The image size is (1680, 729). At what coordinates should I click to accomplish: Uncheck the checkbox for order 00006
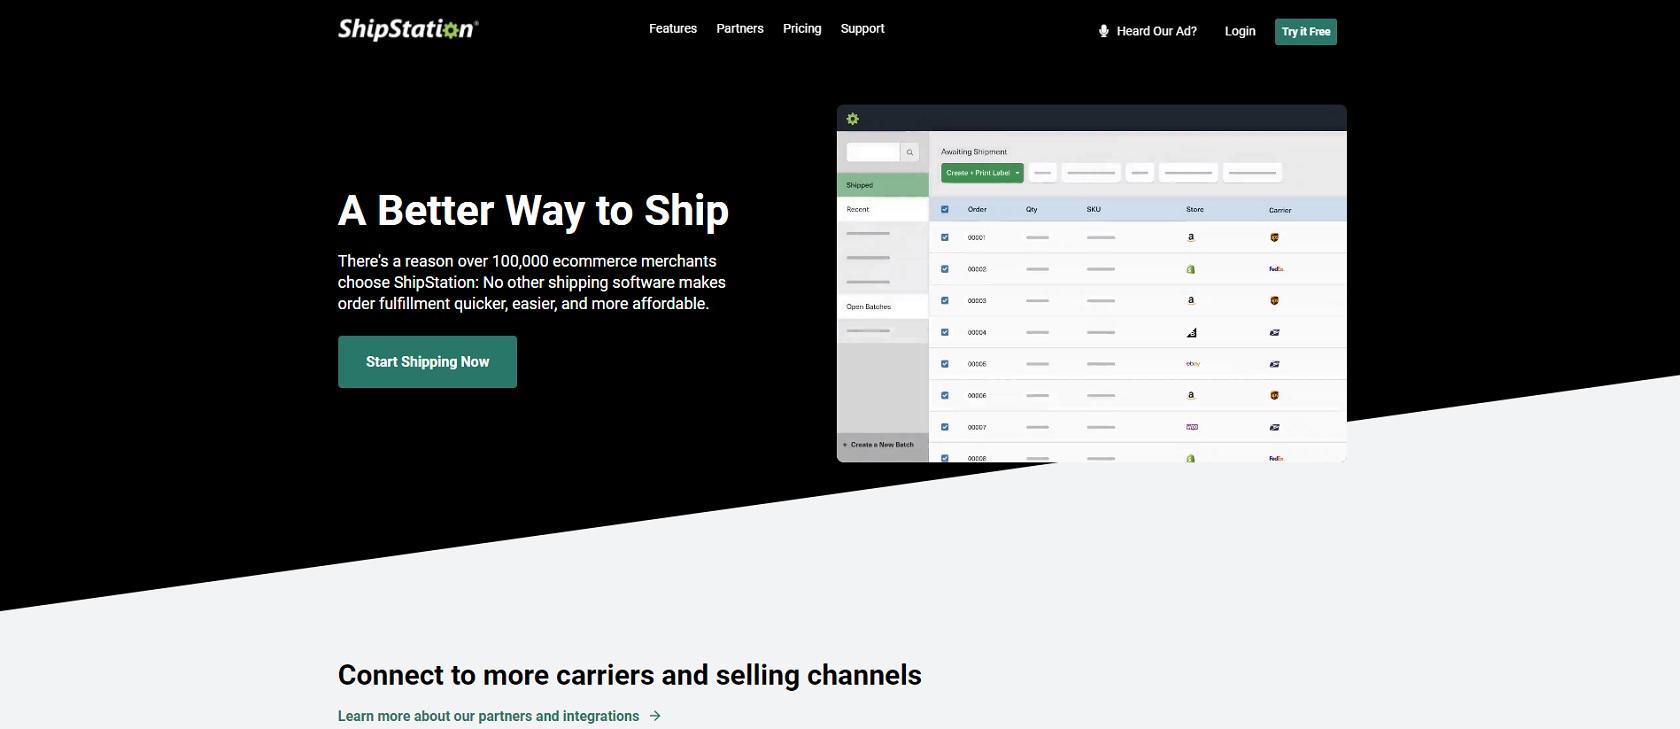point(945,396)
